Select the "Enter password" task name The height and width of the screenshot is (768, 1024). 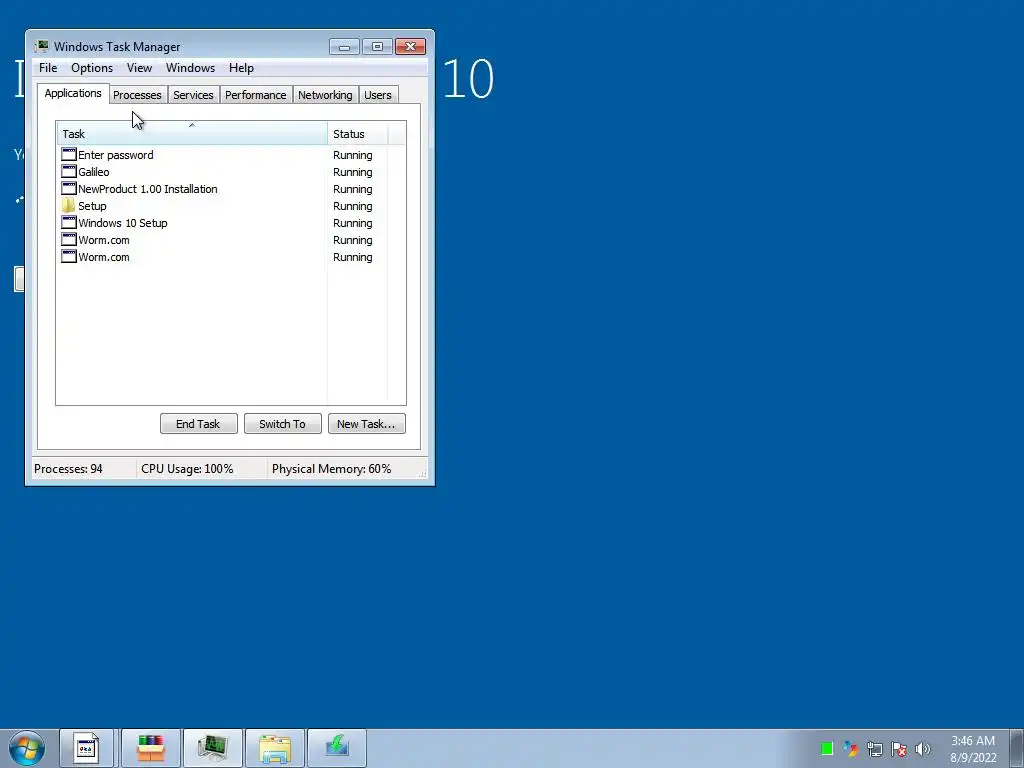click(116, 155)
